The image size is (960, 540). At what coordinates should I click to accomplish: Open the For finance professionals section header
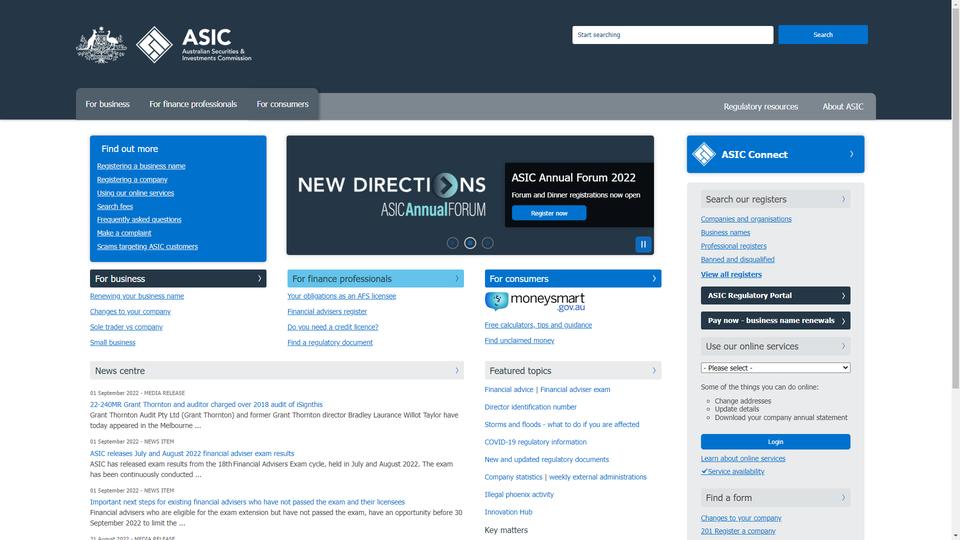[x=375, y=279]
